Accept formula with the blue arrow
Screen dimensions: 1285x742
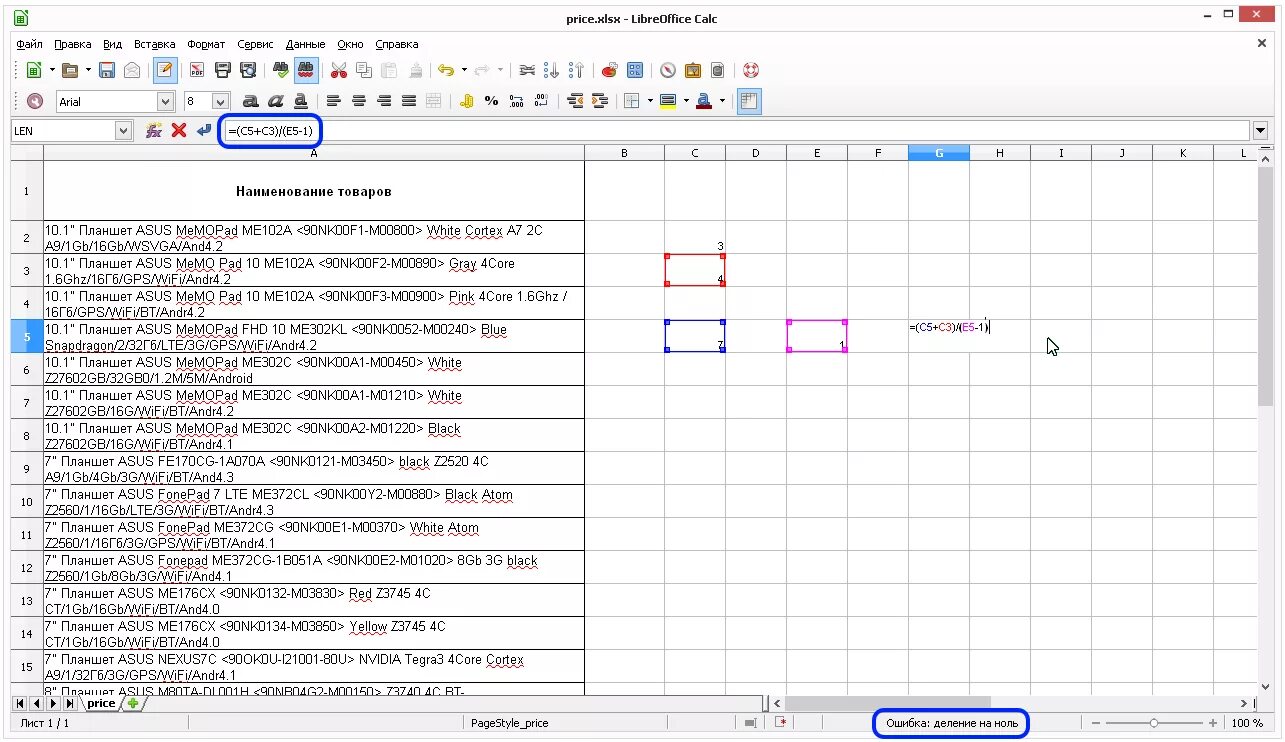tap(204, 130)
